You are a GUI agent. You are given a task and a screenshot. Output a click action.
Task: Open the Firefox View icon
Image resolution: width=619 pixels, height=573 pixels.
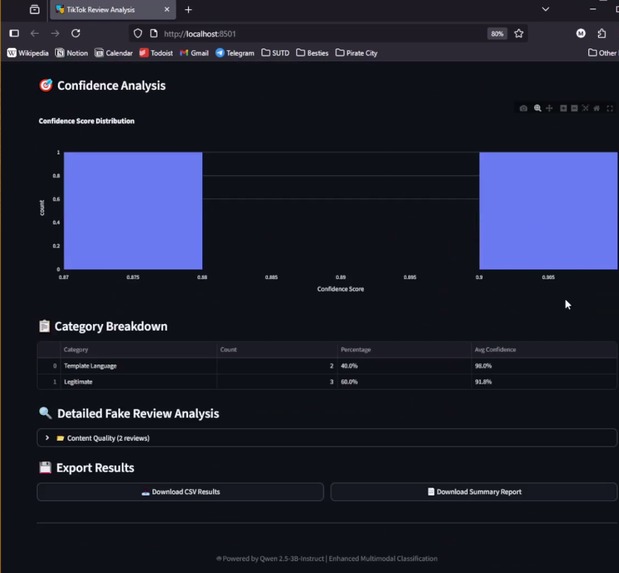[x=35, y=9]
